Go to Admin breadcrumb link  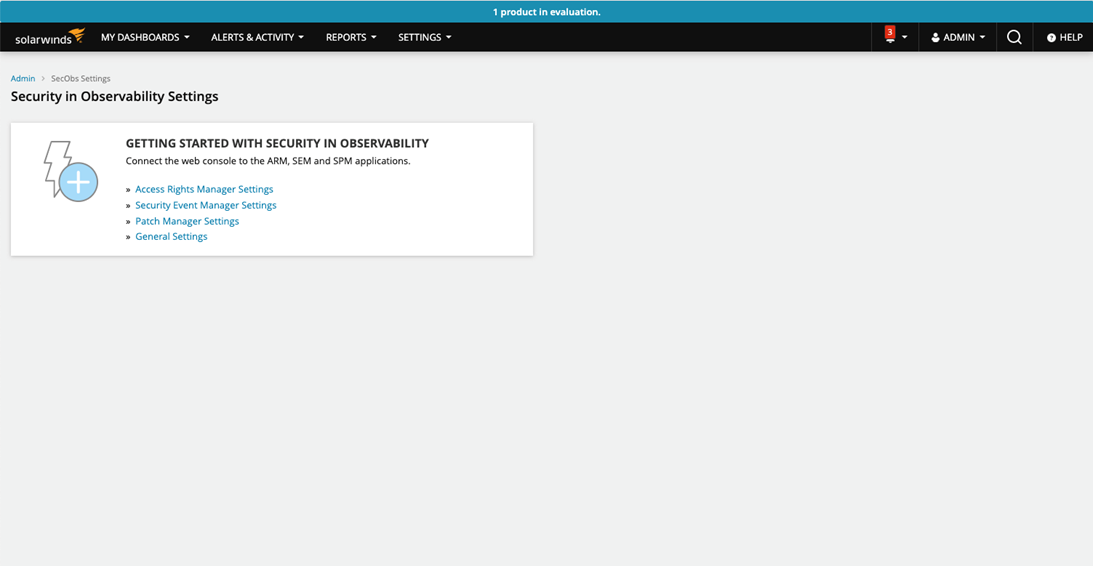(23, 79)
